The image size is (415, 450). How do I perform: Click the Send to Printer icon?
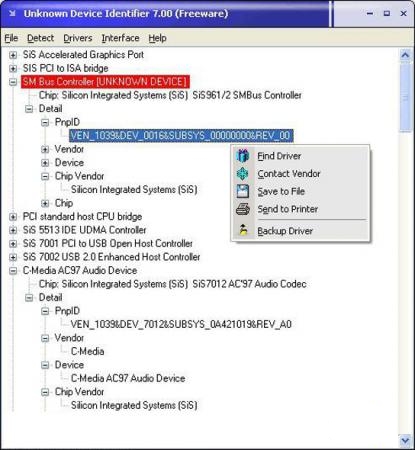coord(242,209)
